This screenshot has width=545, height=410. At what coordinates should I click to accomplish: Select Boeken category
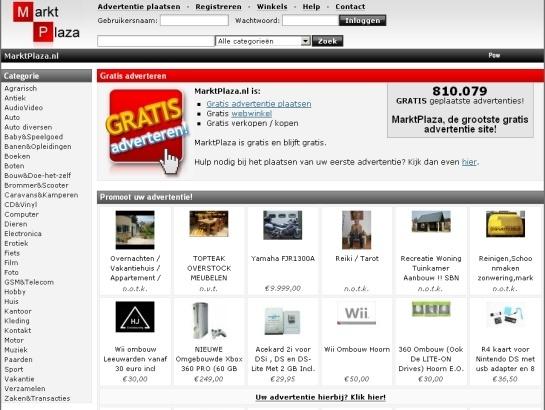[17, 156]
